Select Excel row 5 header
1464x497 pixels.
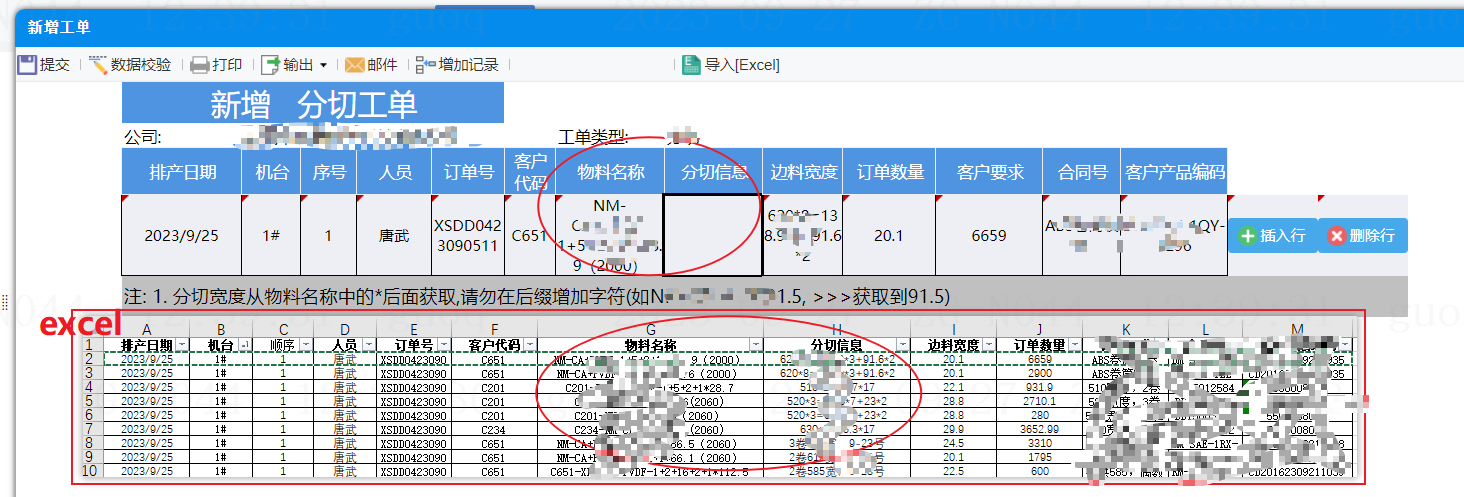click(90, 401)
